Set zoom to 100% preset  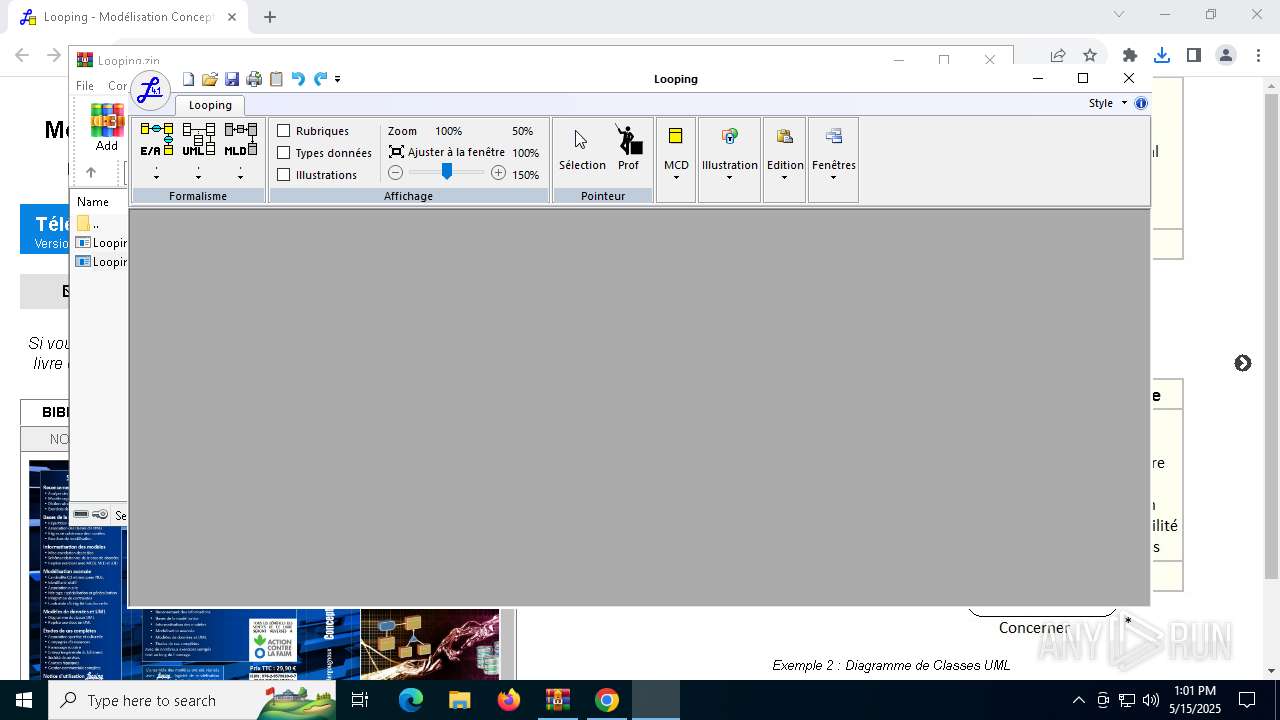pos(526,153)
